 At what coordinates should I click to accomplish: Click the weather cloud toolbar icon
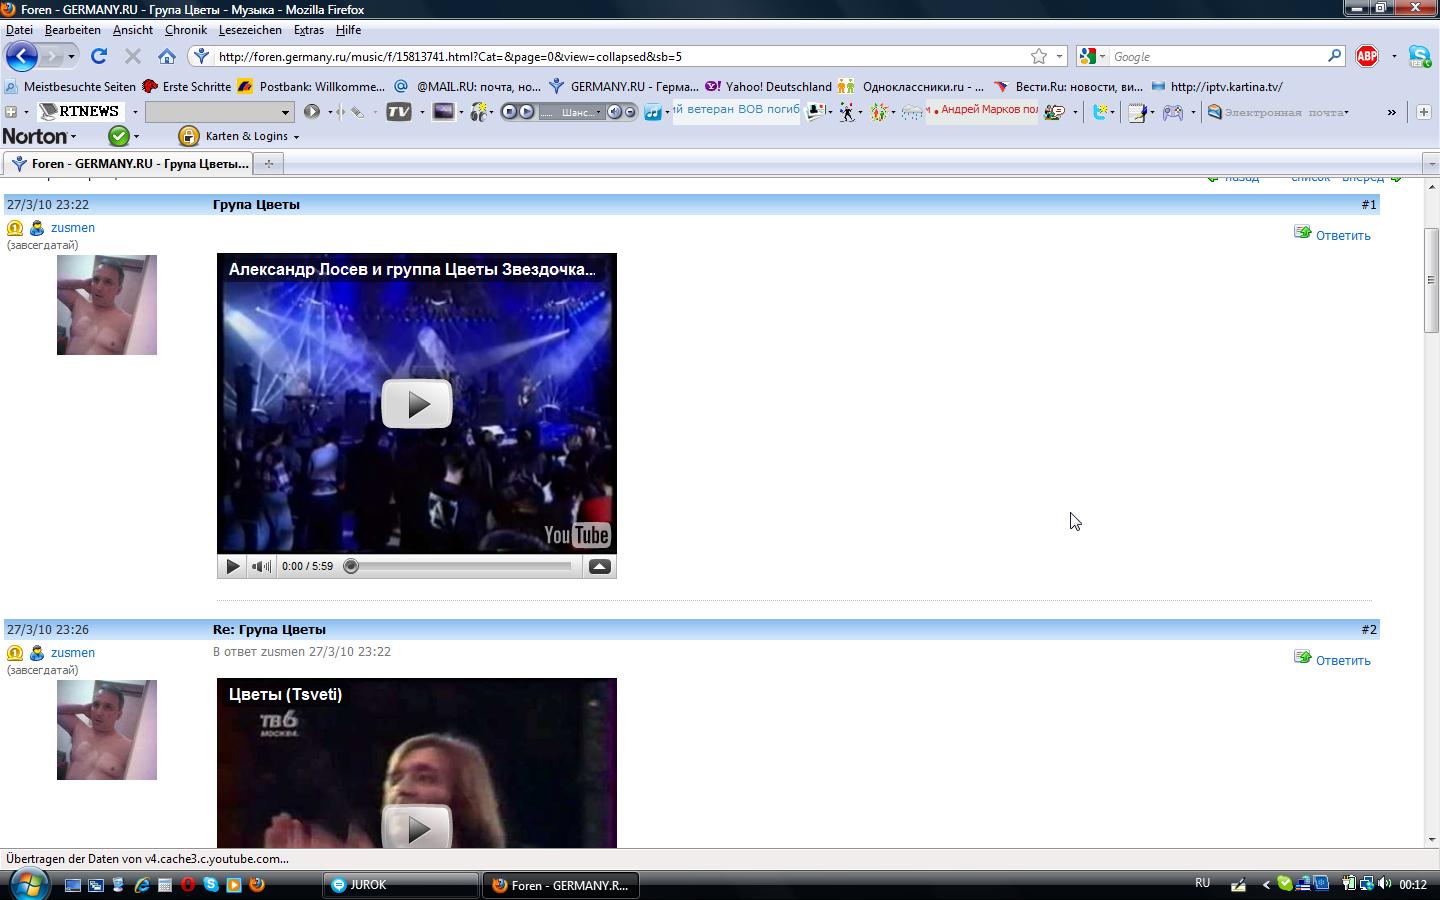912,112
